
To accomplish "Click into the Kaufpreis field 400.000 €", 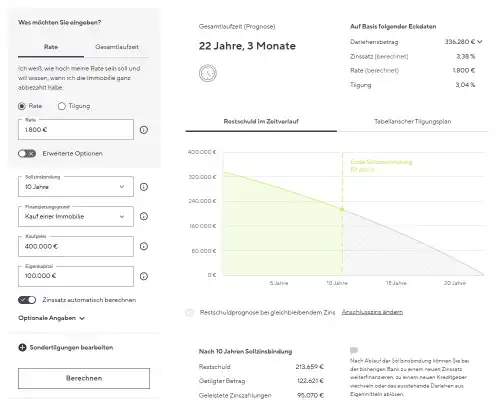I will (x=76, y=246).
